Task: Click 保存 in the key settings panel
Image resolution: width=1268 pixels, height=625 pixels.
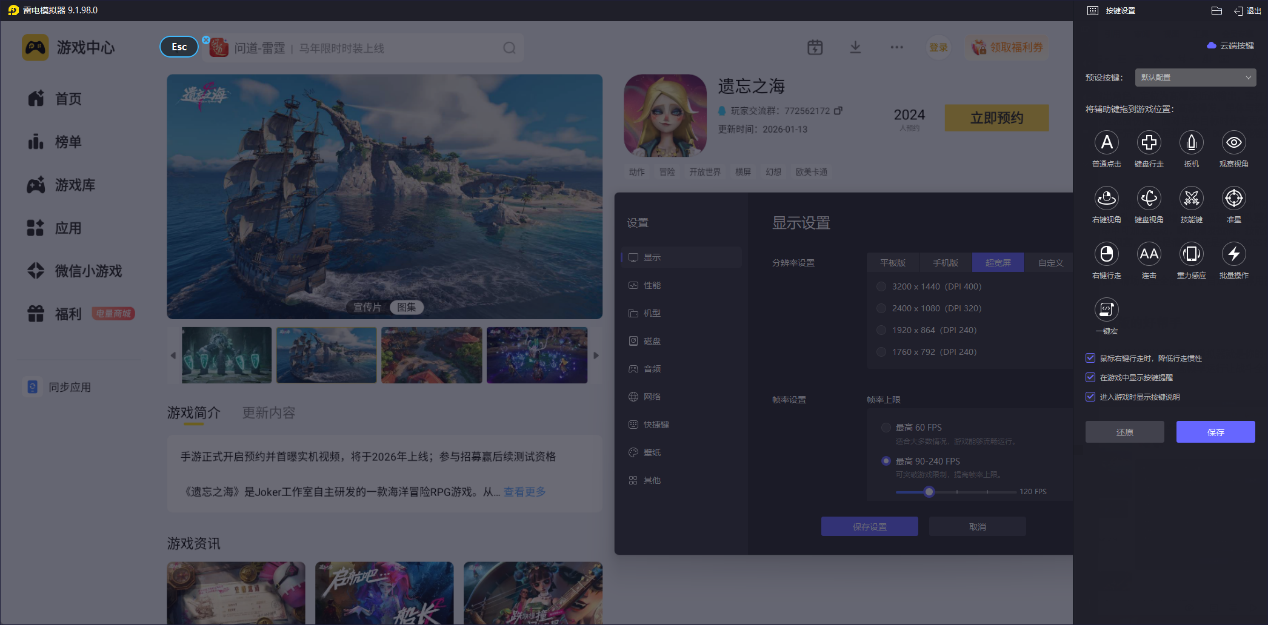Action: click(x=1215, y=432)
